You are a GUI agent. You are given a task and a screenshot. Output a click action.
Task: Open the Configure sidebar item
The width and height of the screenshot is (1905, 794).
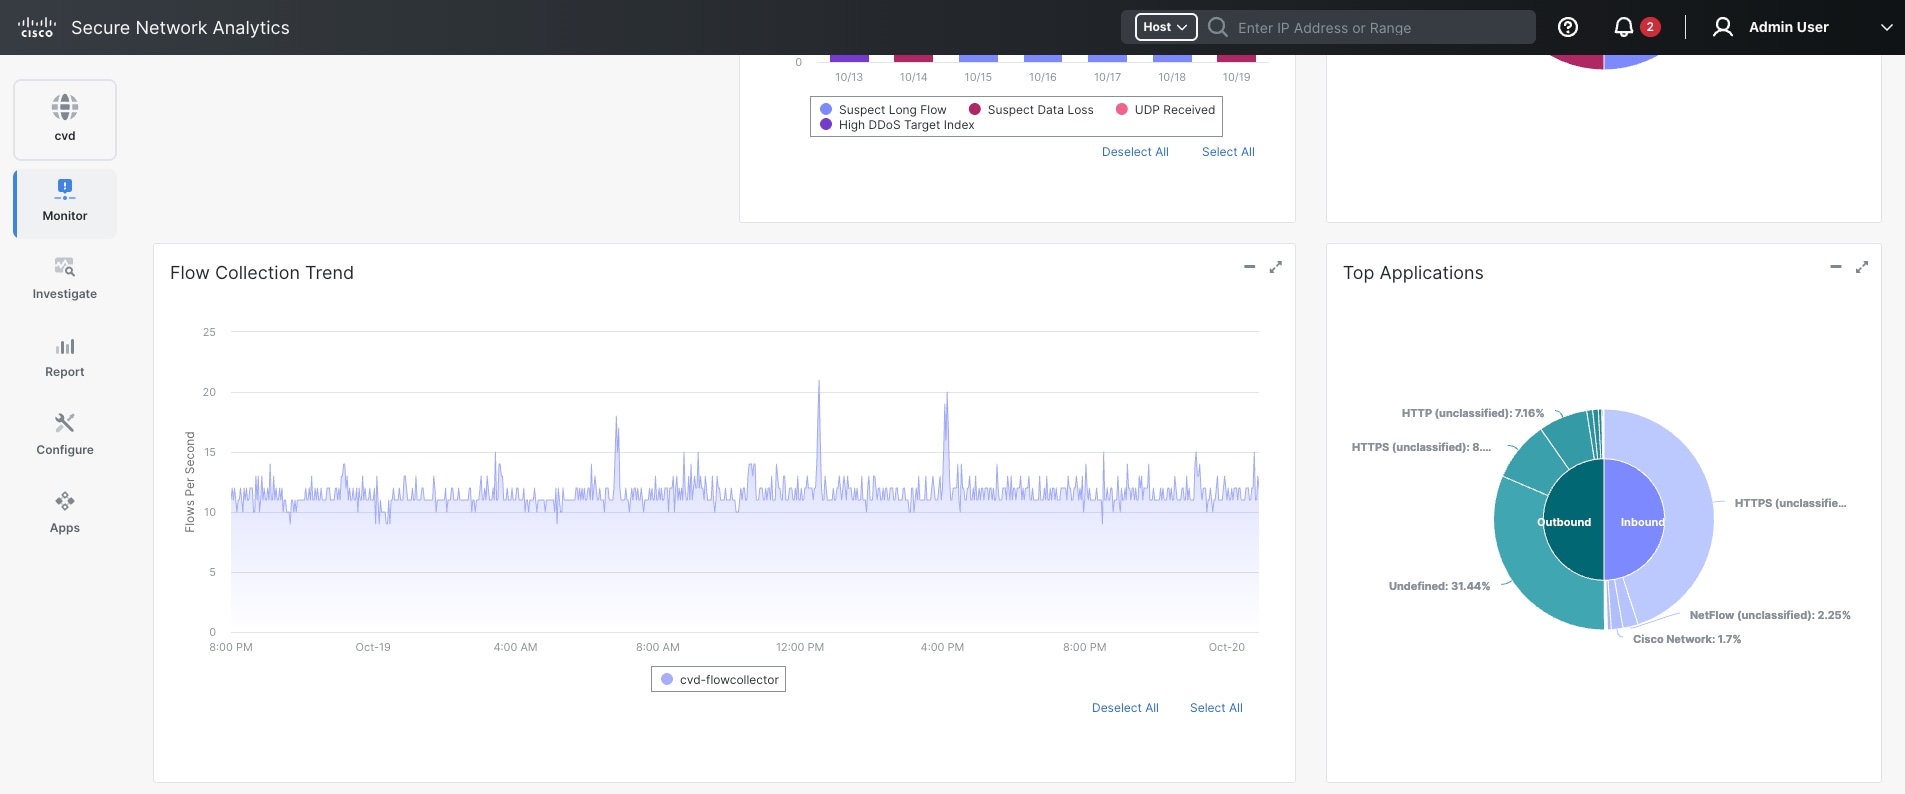tap(65, 435)
